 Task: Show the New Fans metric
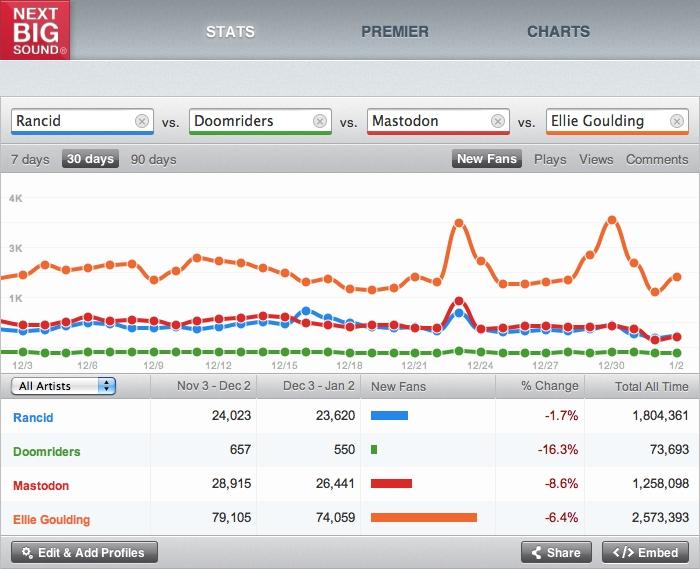click(x=487, y=159)
